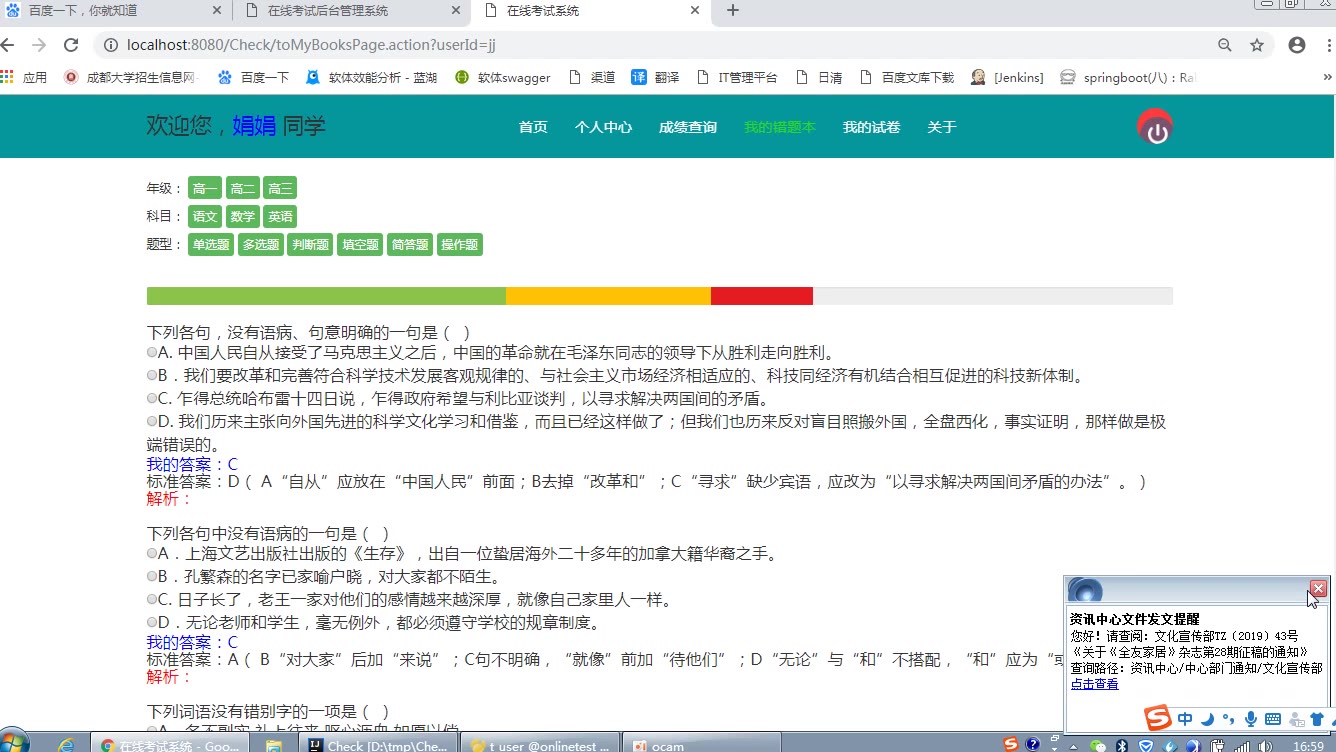Click the 点击查看 link in notification popup
This screenshot has width=1336, height=752.
coord(1094,684)
